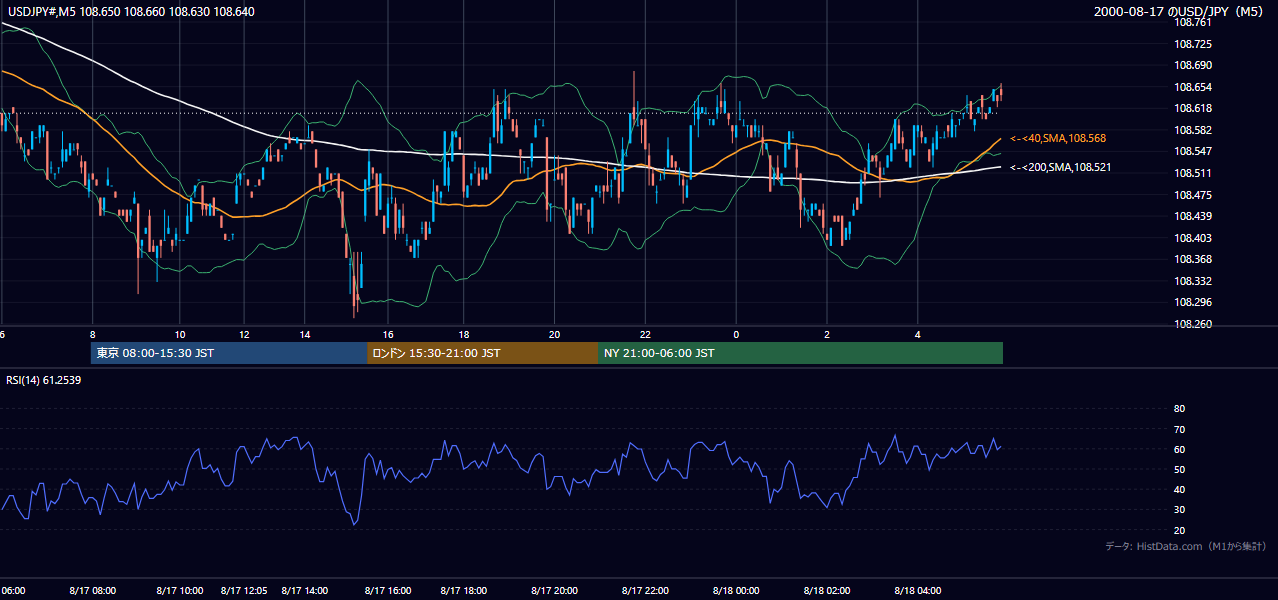Click RSI scale value 40
This screenshot has height=600, width=1278.
[1179, 490]
